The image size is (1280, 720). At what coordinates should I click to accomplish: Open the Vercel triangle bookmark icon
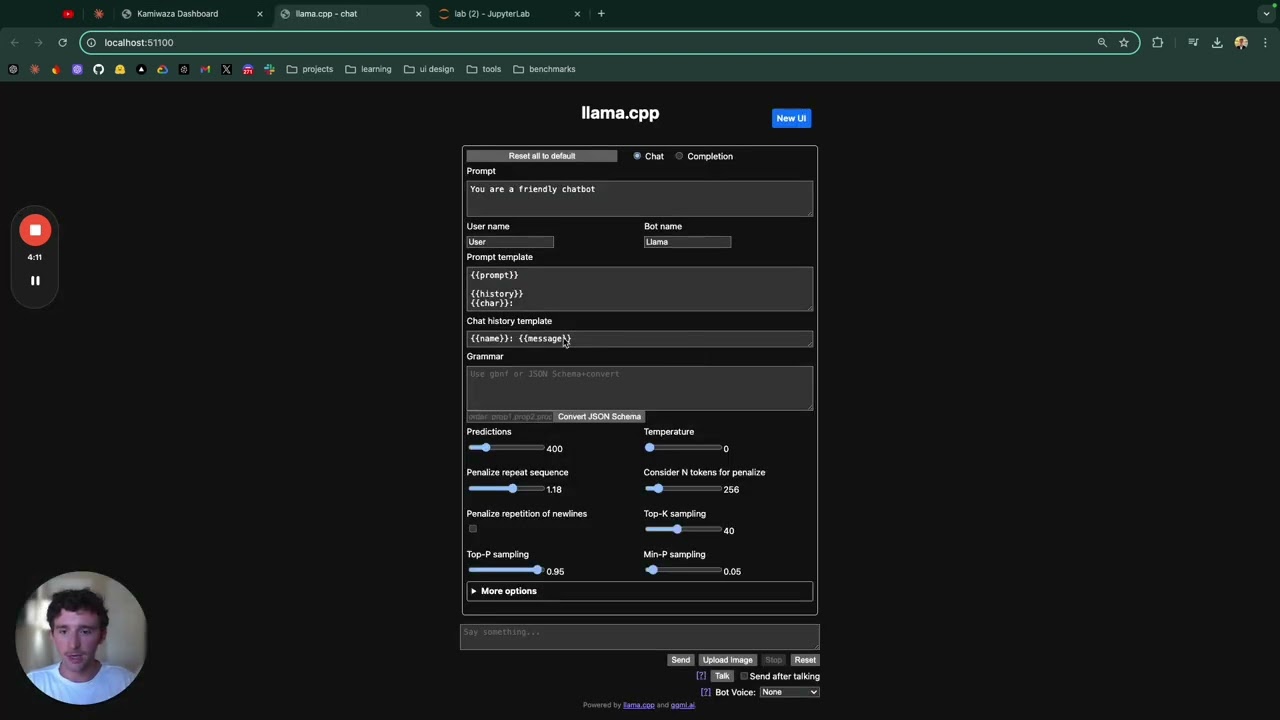[141, 69]
